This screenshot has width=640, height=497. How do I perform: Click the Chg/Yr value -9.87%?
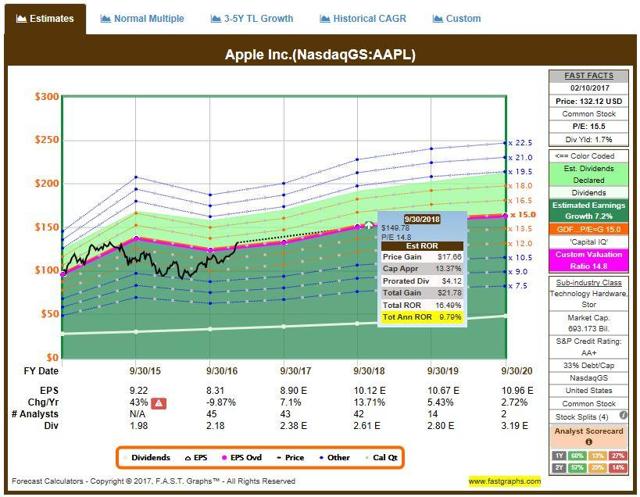point(221,402)
